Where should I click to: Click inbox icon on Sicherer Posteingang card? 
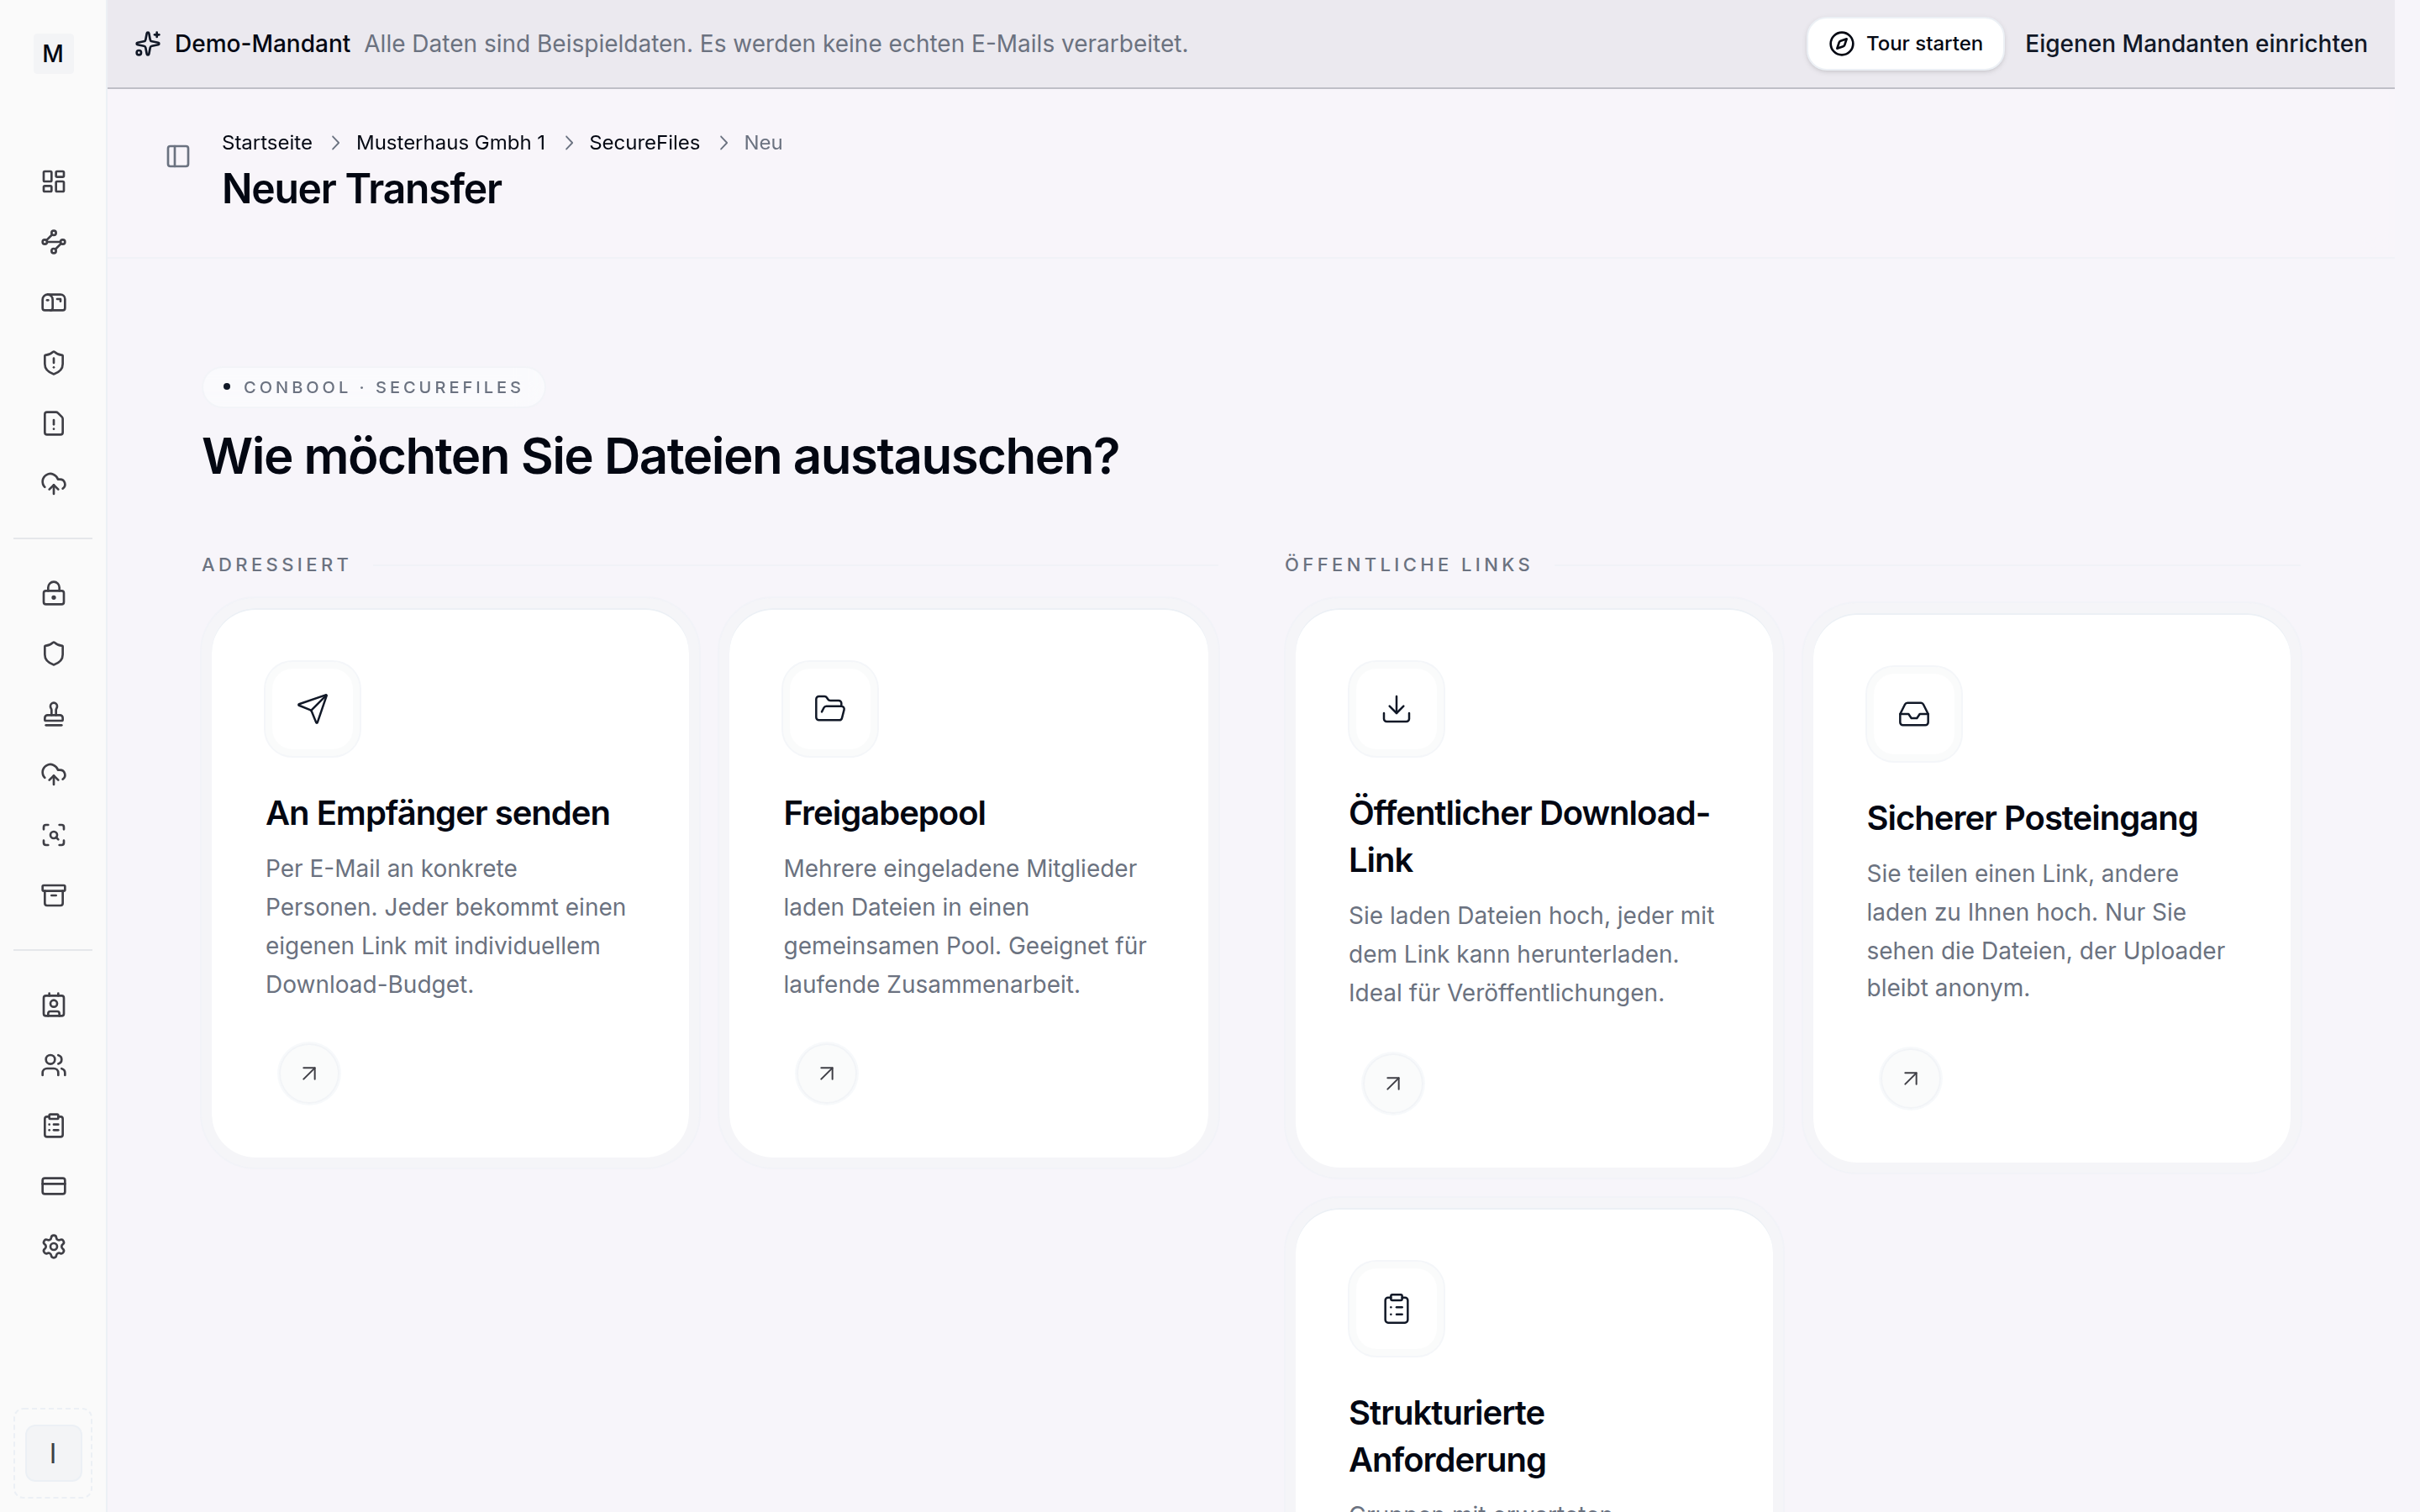1914,714
